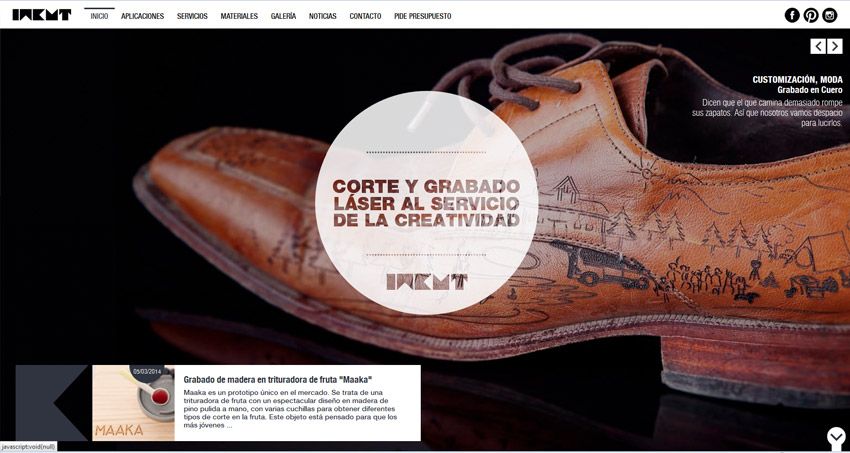850x453 pixels.
Task: Advance to next slide arrow
Action: click(835, 46)
